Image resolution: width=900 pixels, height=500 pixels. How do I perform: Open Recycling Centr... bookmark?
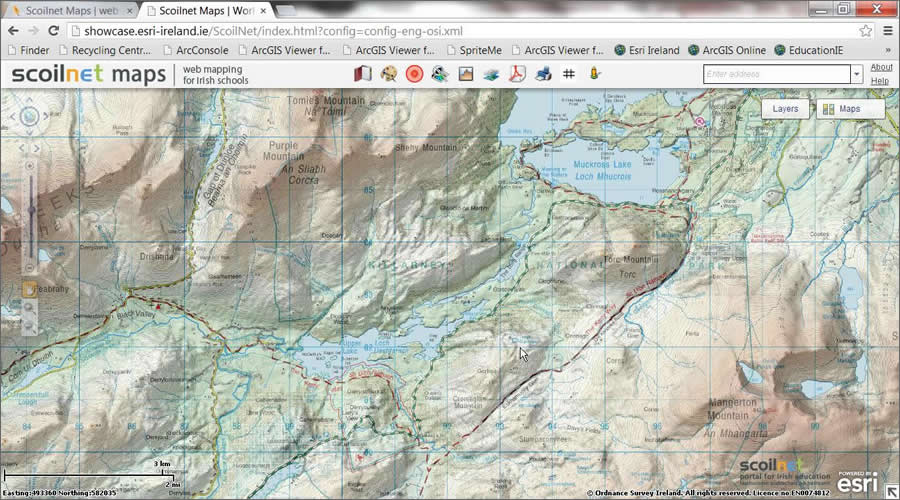[105, 51]
